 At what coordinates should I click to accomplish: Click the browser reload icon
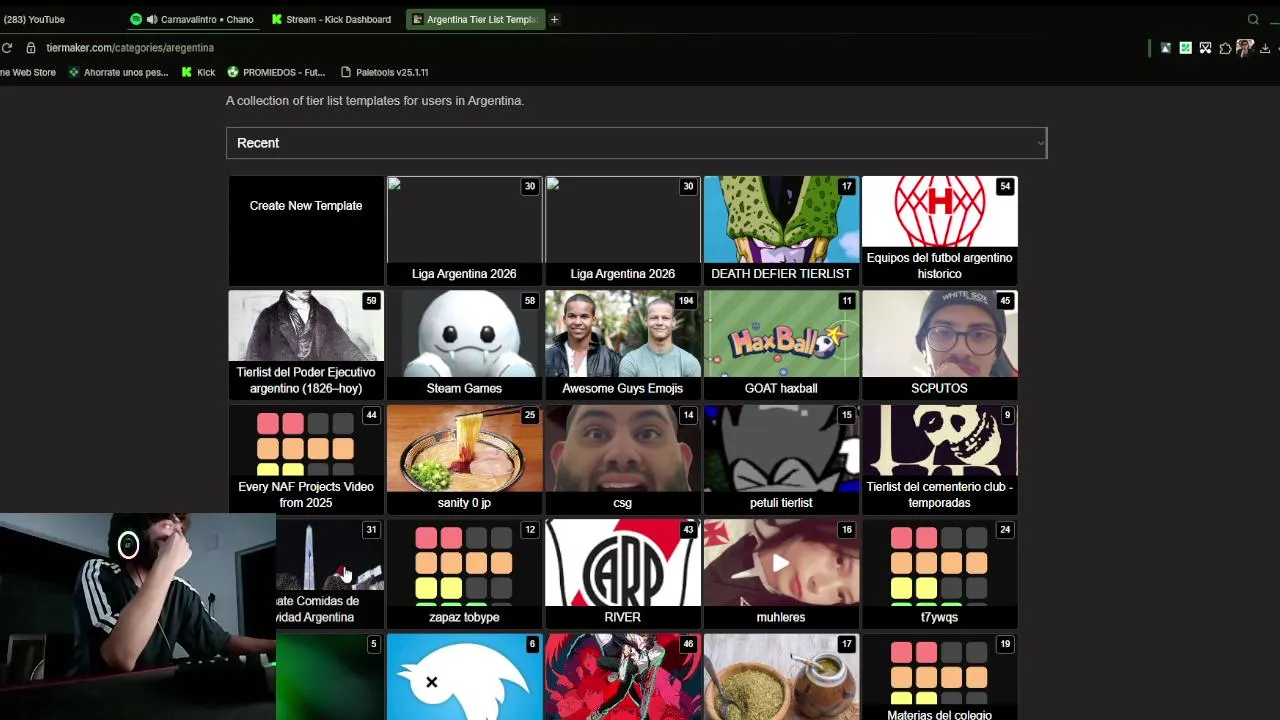(x=6, y=47)
